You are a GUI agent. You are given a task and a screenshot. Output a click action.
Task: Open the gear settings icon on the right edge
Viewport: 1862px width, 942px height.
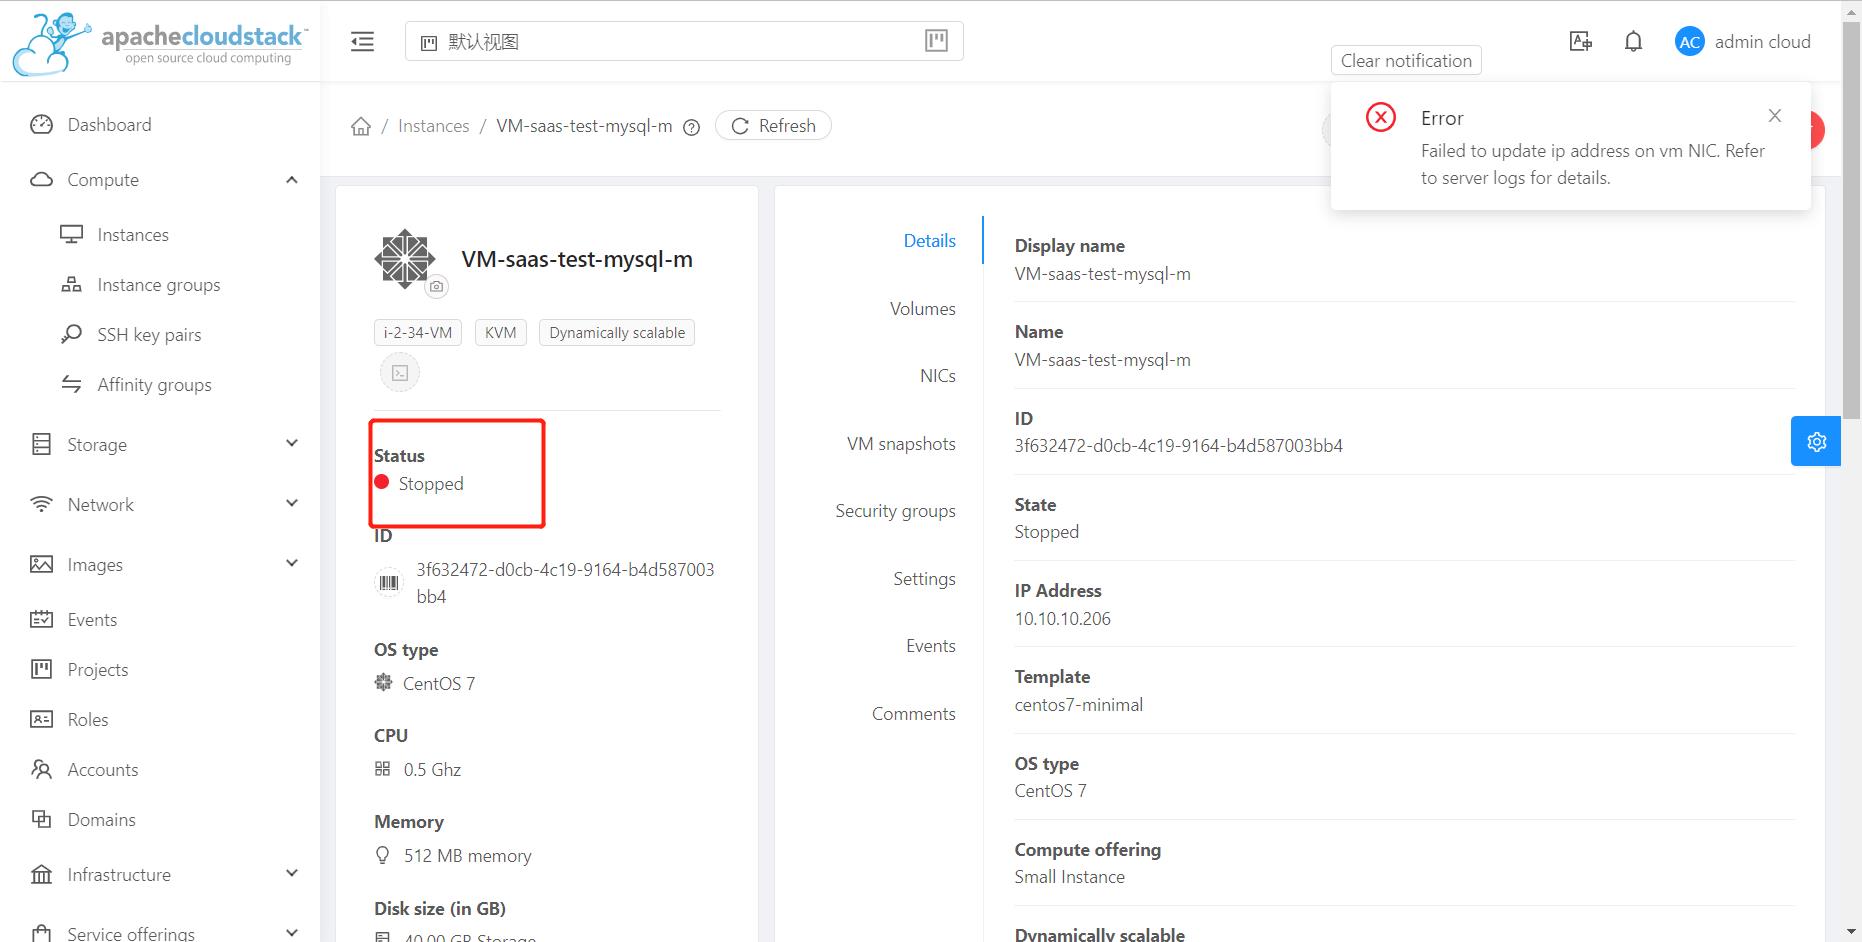1815,440
